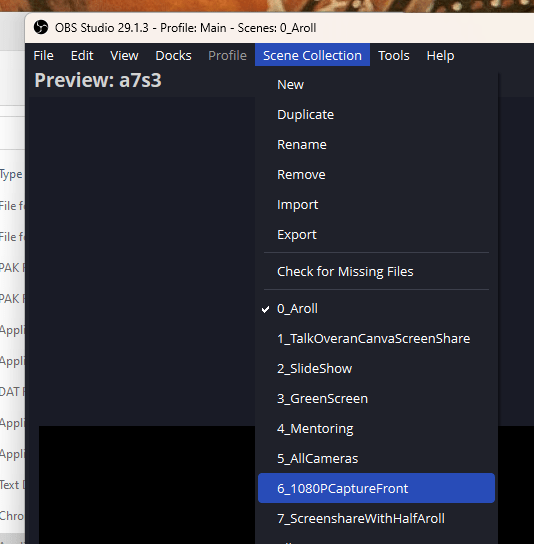The width and height of the screenshot is (534, 544).
Task: Click the OBS Studio logo icon
Action: coord(41,27)
